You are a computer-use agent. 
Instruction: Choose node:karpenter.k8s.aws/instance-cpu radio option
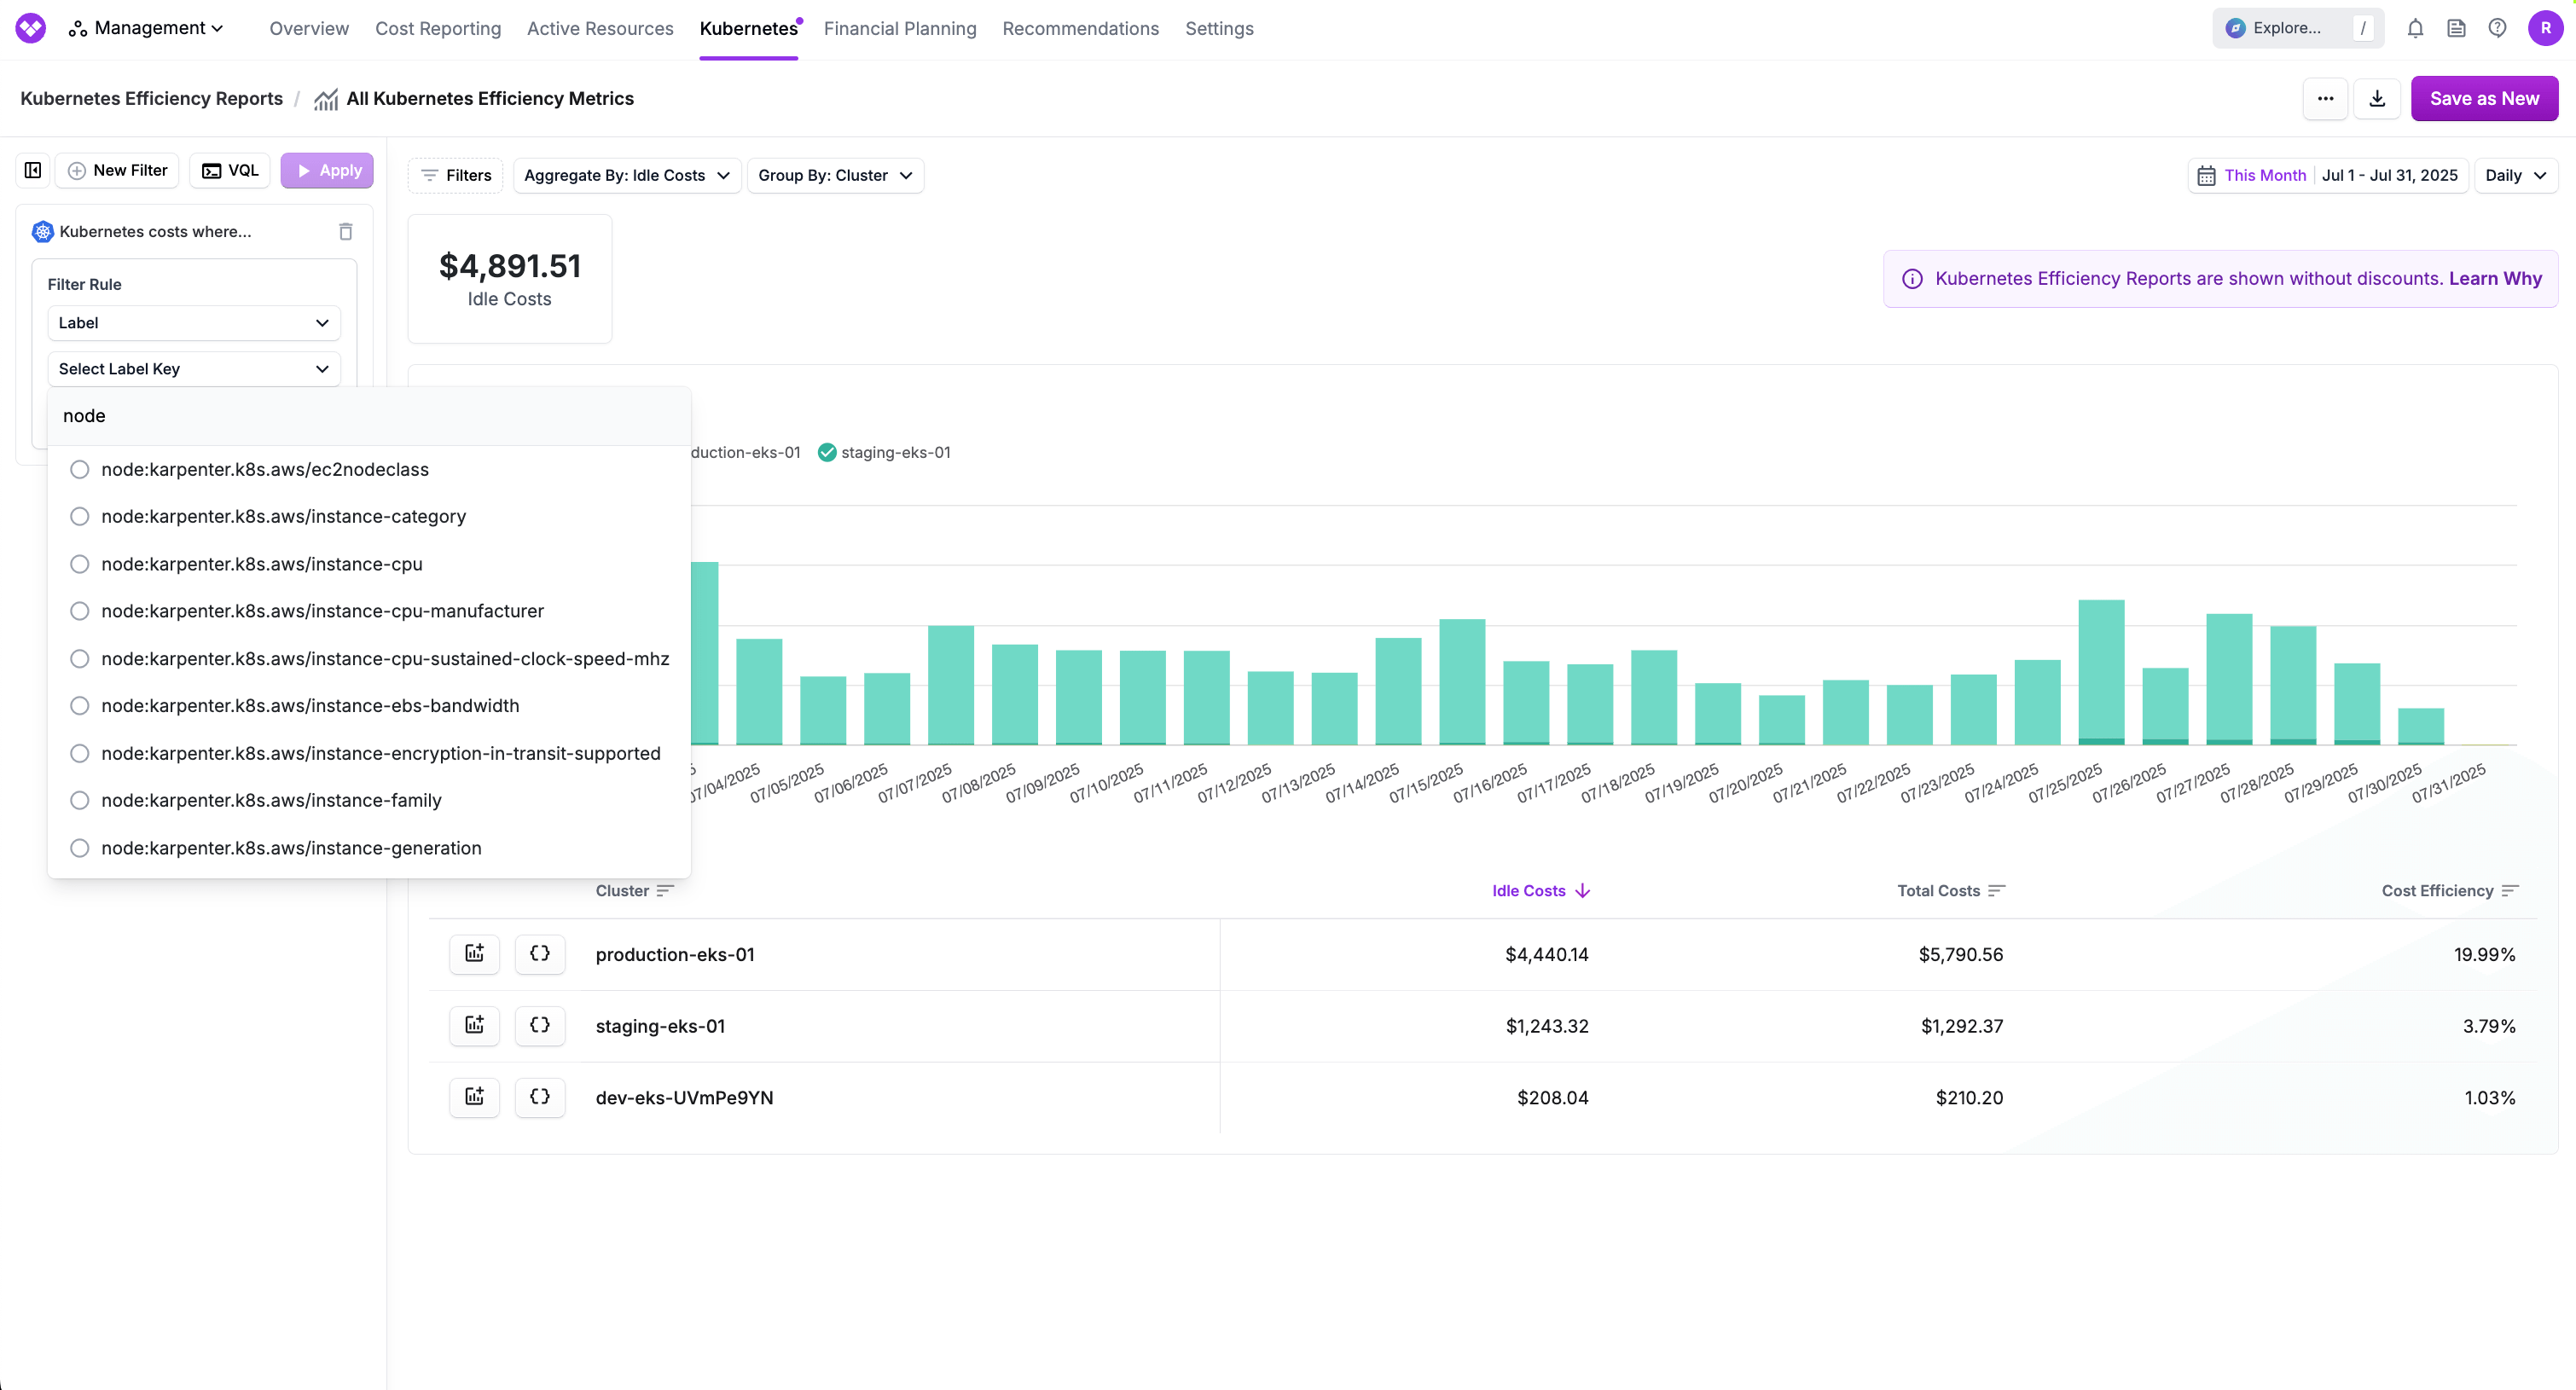[80, 564]
